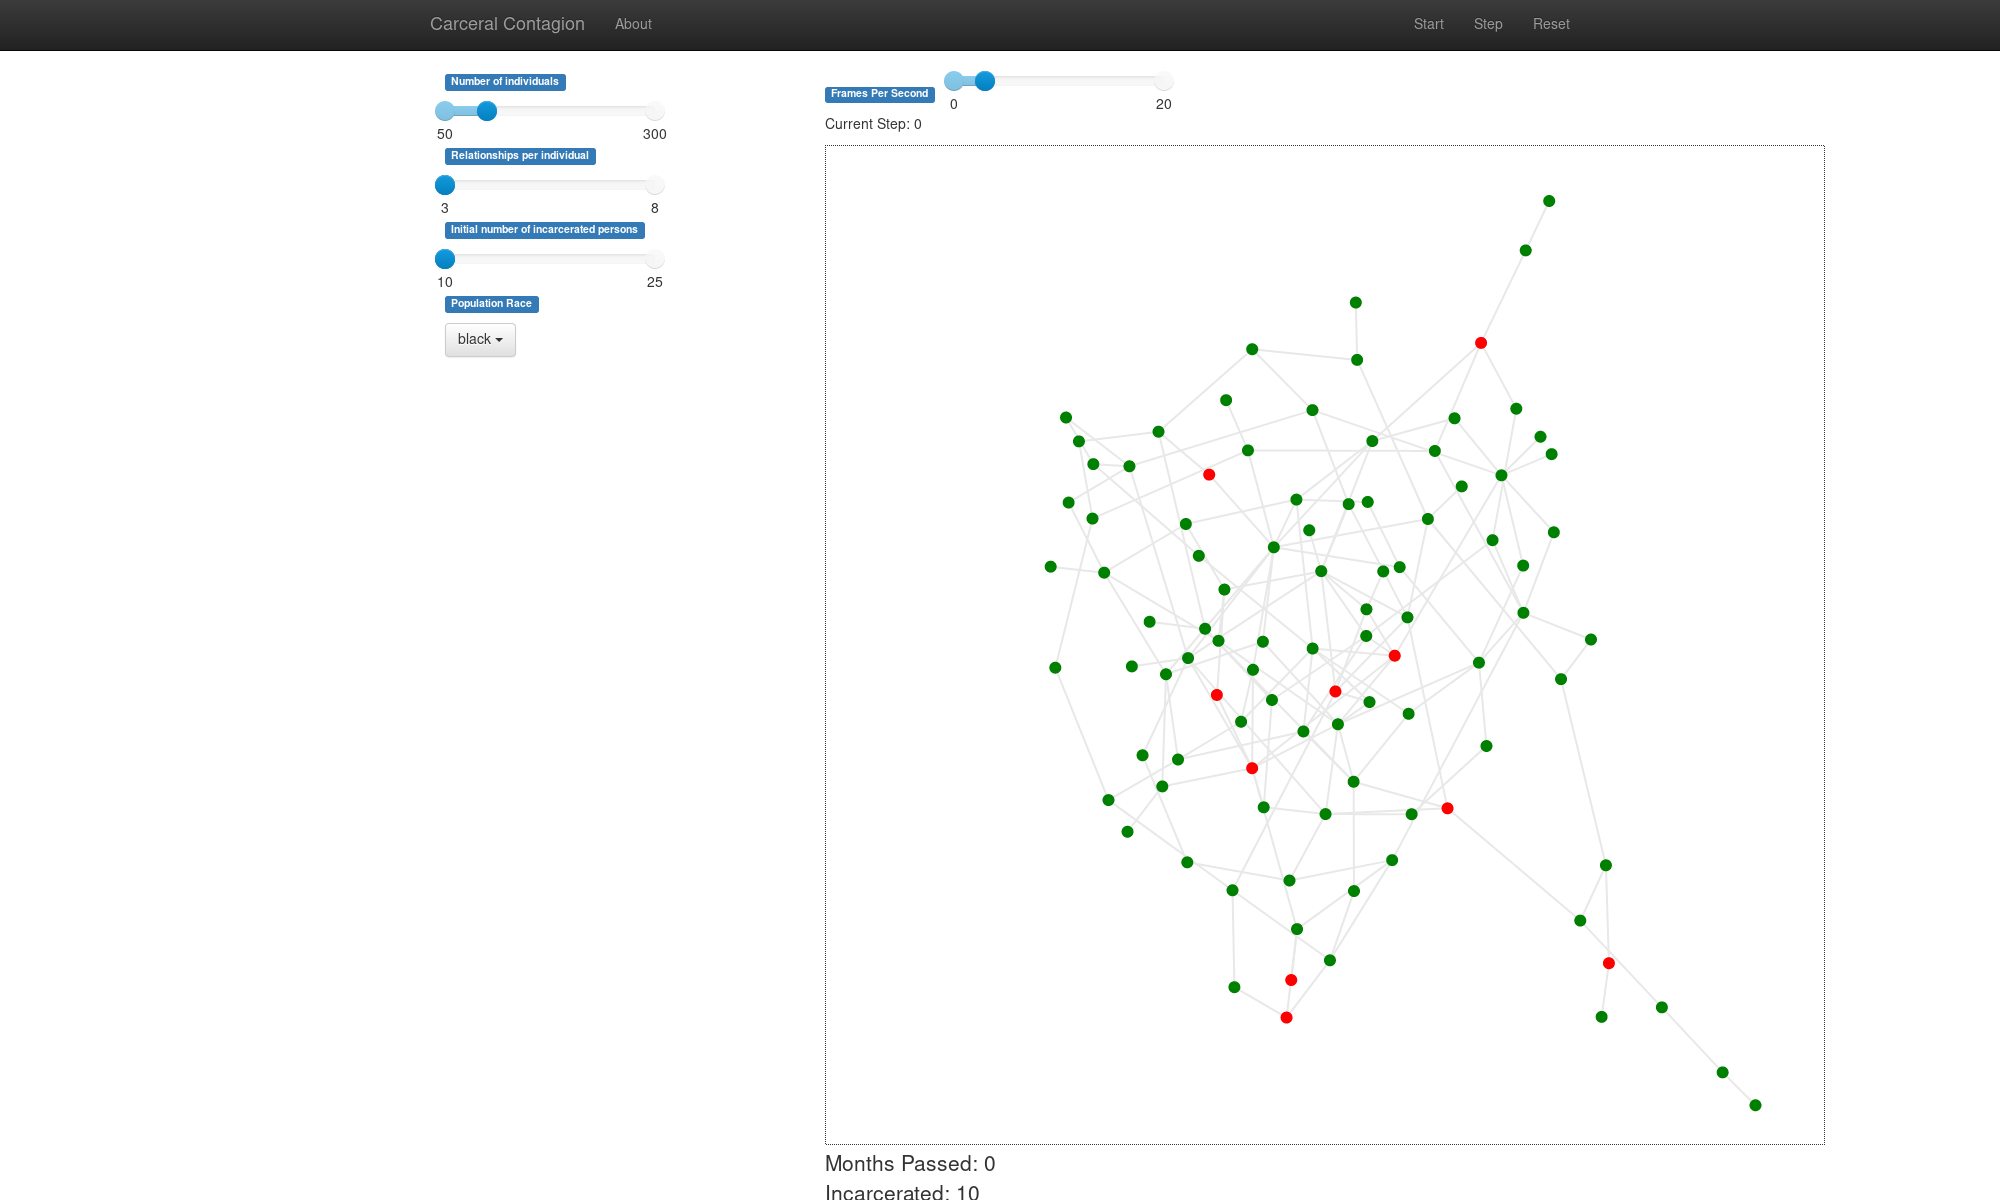Click the Frames Per Second slider handle
Viewport: 2000px width, 1200px height.
pos(985,81)
